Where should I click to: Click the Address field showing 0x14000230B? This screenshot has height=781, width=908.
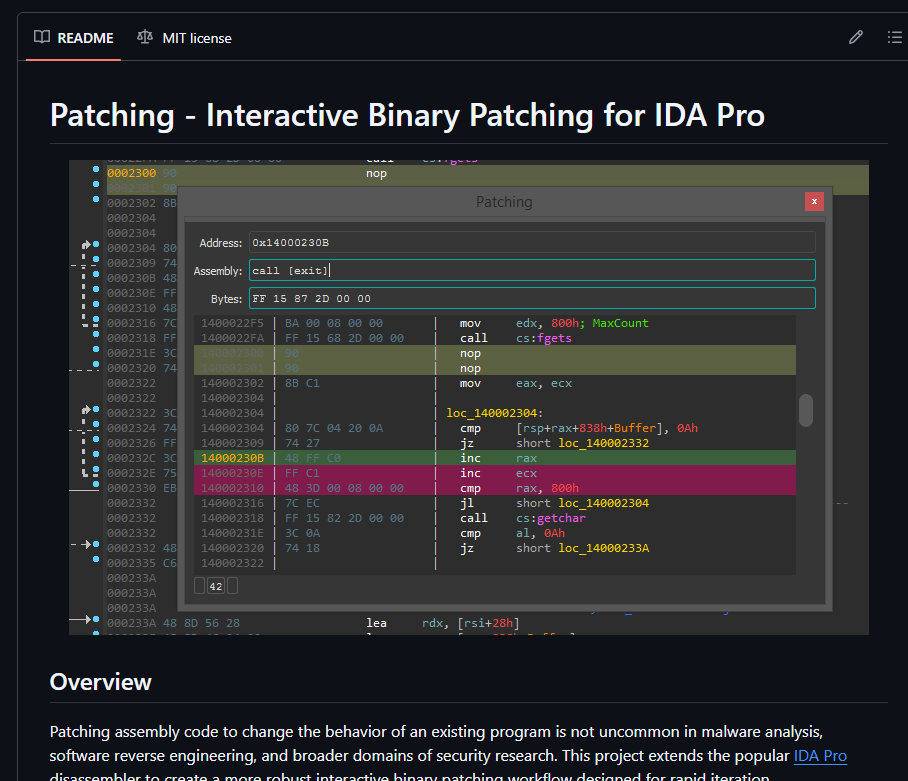[x=532, y=243]
